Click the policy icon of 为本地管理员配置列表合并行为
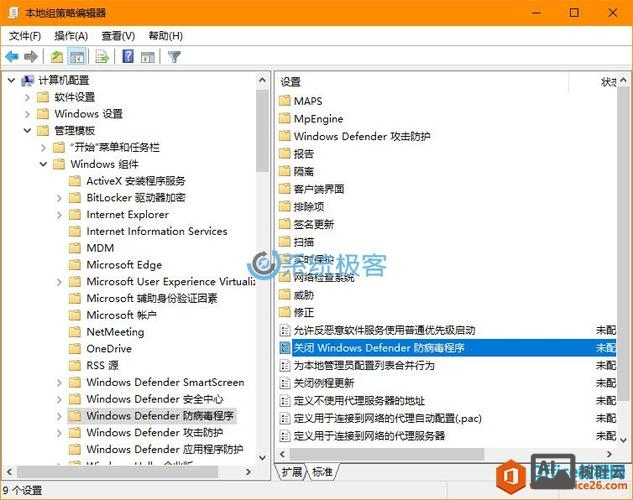 point(285,365)
